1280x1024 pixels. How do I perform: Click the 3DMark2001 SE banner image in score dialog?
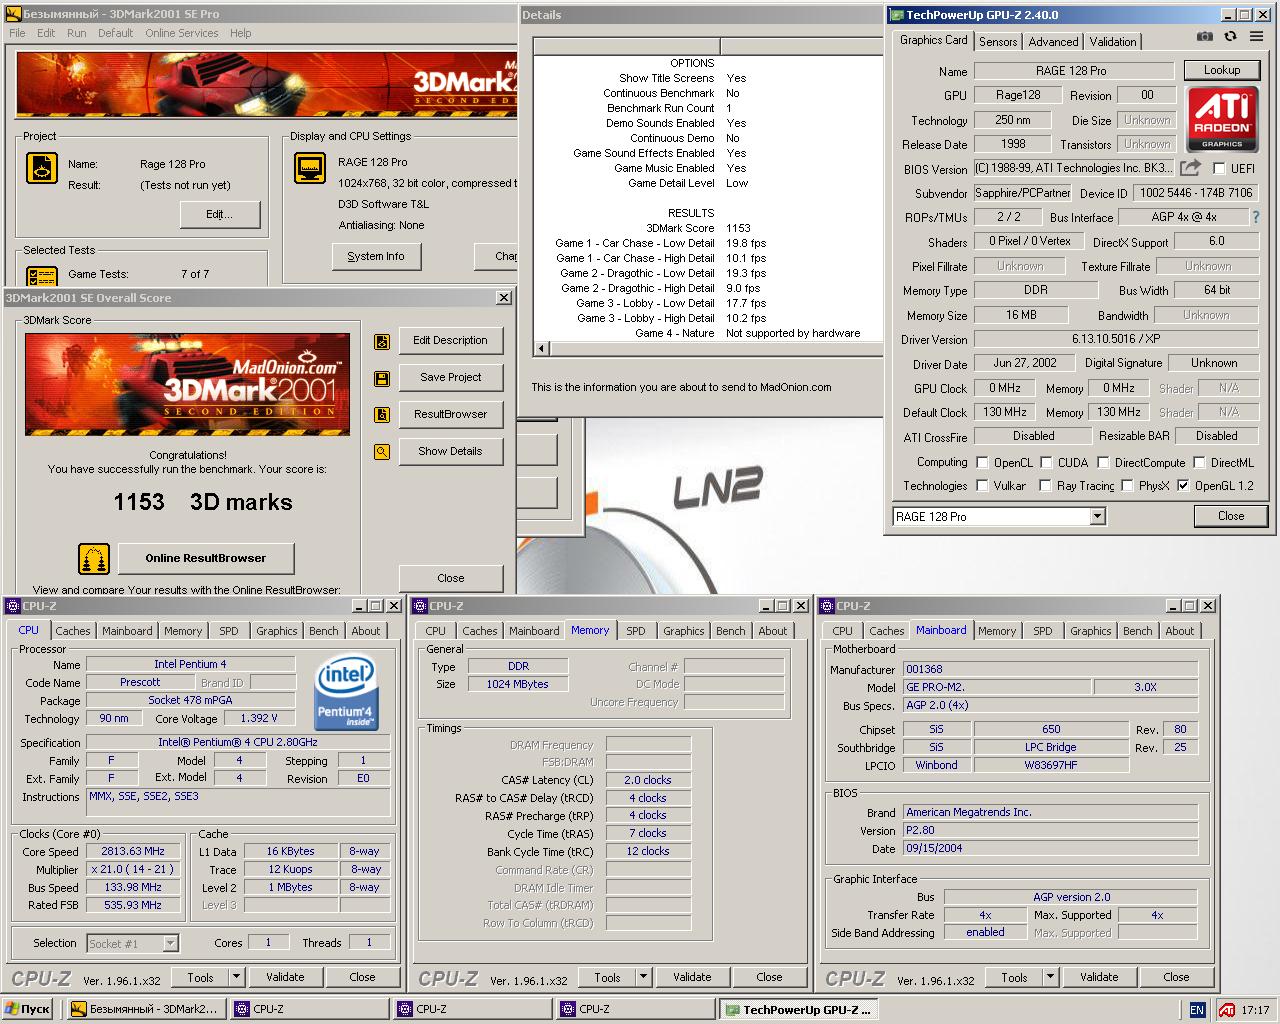coord(187,384)
